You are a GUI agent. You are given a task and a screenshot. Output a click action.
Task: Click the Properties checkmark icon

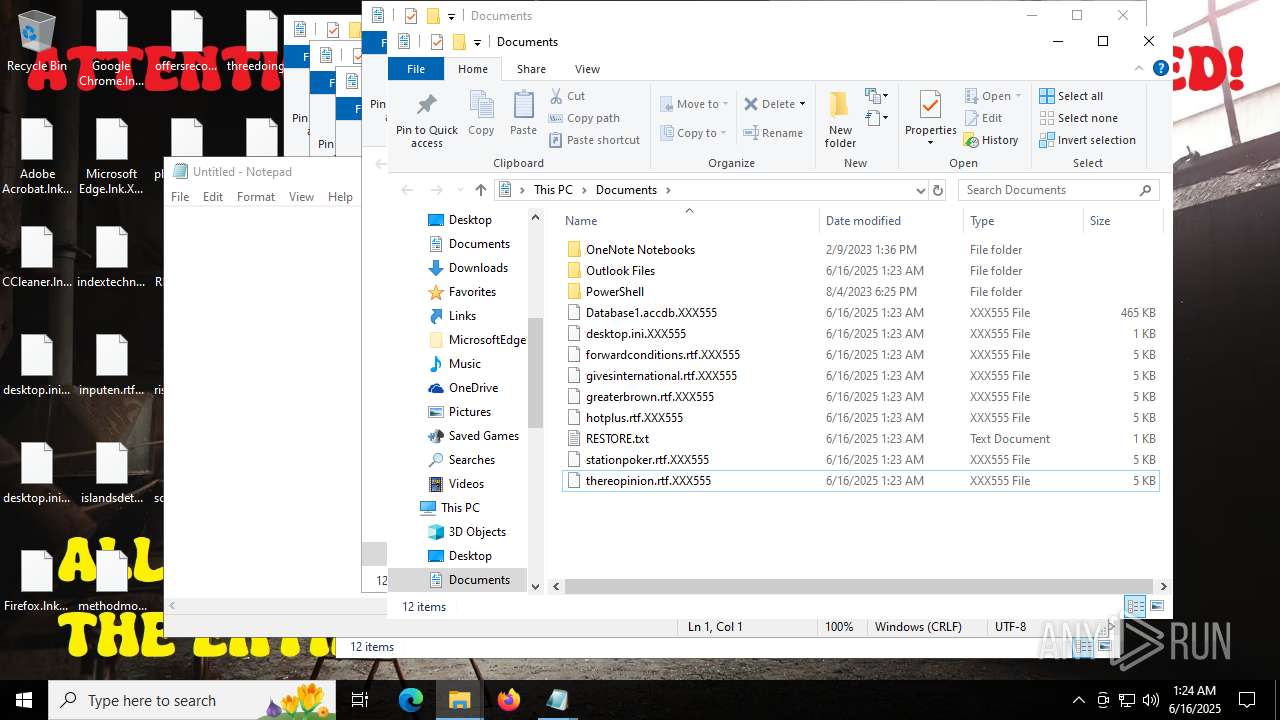pyautogui.click(x=930, y=104)
